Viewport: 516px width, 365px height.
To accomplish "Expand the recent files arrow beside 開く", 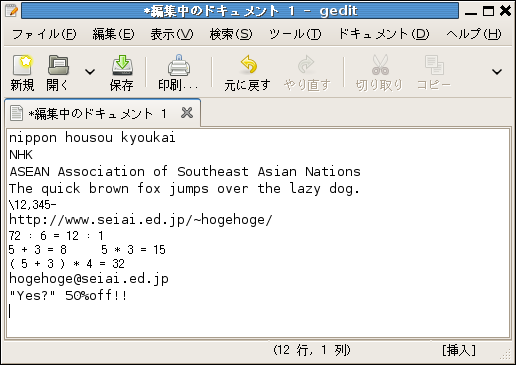I will point(90,72).
